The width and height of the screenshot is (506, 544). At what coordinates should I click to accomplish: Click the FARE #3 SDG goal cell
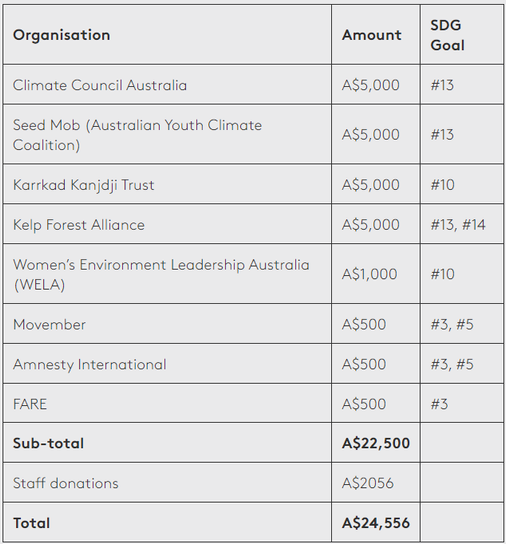click(x=462, y=403)
